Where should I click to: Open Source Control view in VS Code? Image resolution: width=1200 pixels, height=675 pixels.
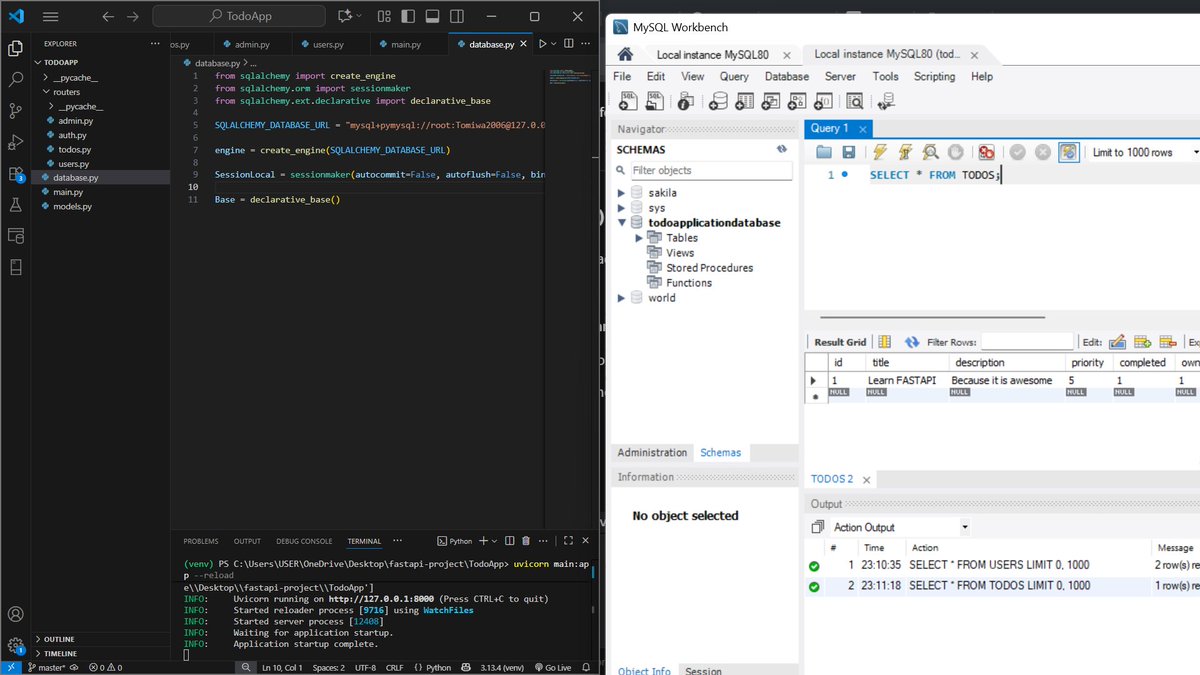(15, 110)
